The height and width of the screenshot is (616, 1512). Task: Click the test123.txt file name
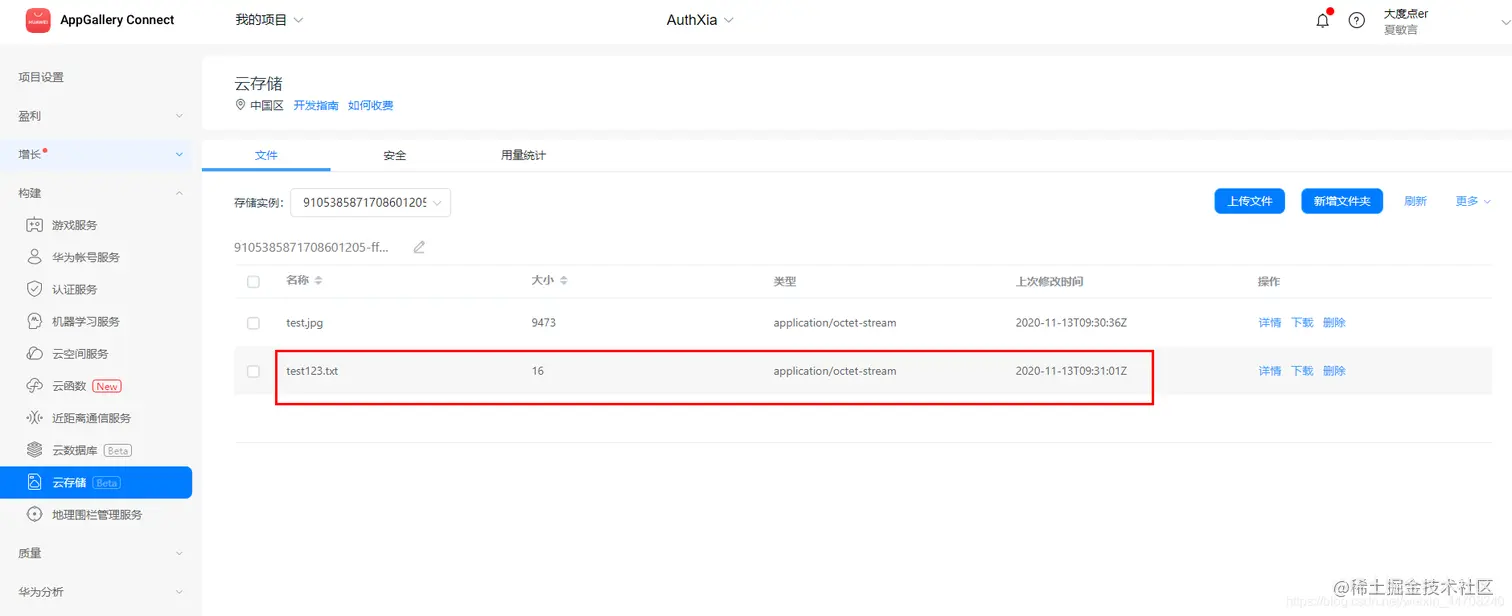312,371
